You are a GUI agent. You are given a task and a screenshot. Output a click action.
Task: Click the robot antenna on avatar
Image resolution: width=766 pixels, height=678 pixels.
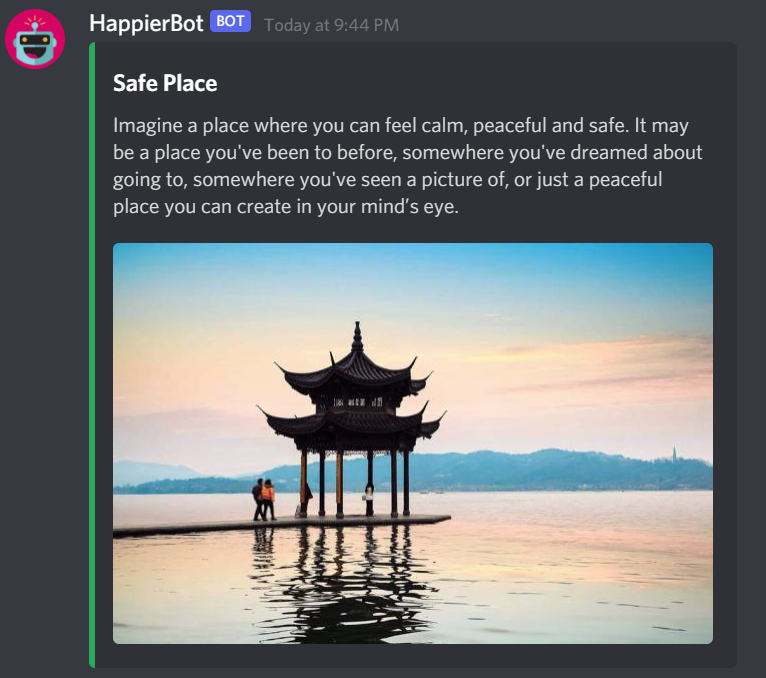pyautogui.click(x=35, y=23)
